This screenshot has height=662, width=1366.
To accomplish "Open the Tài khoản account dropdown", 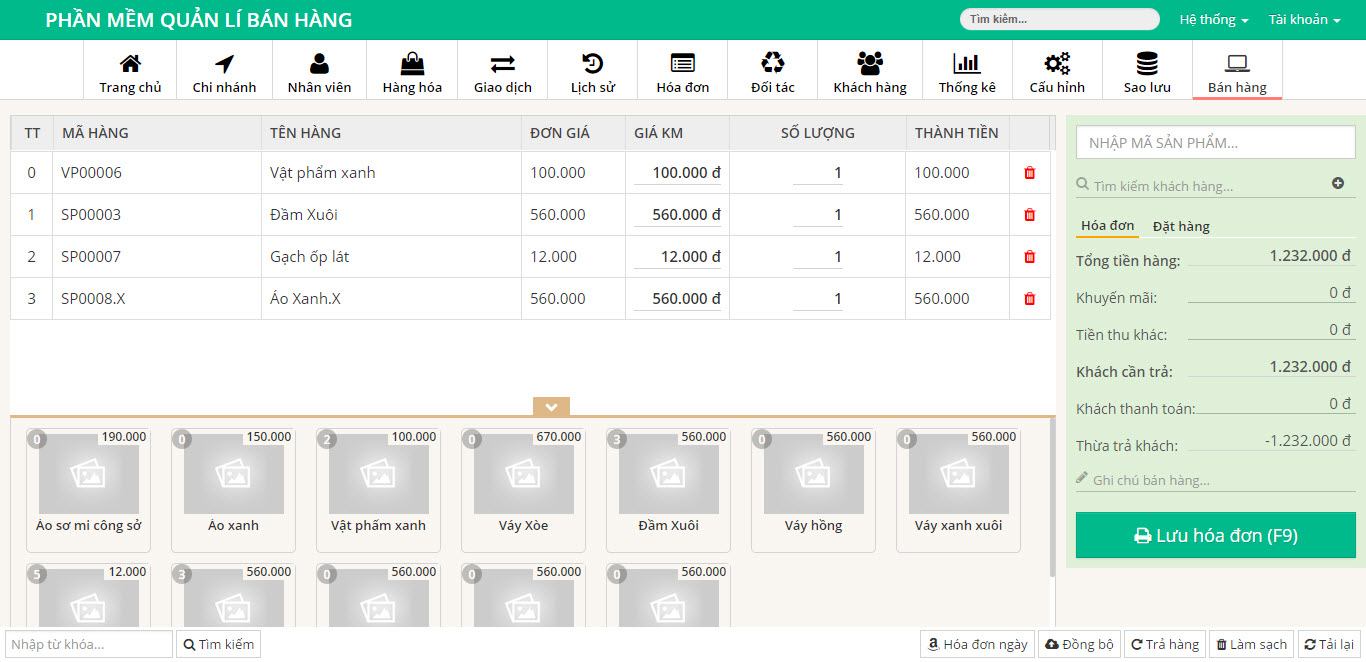I will pyautogui.click(x=1304, y=20).
